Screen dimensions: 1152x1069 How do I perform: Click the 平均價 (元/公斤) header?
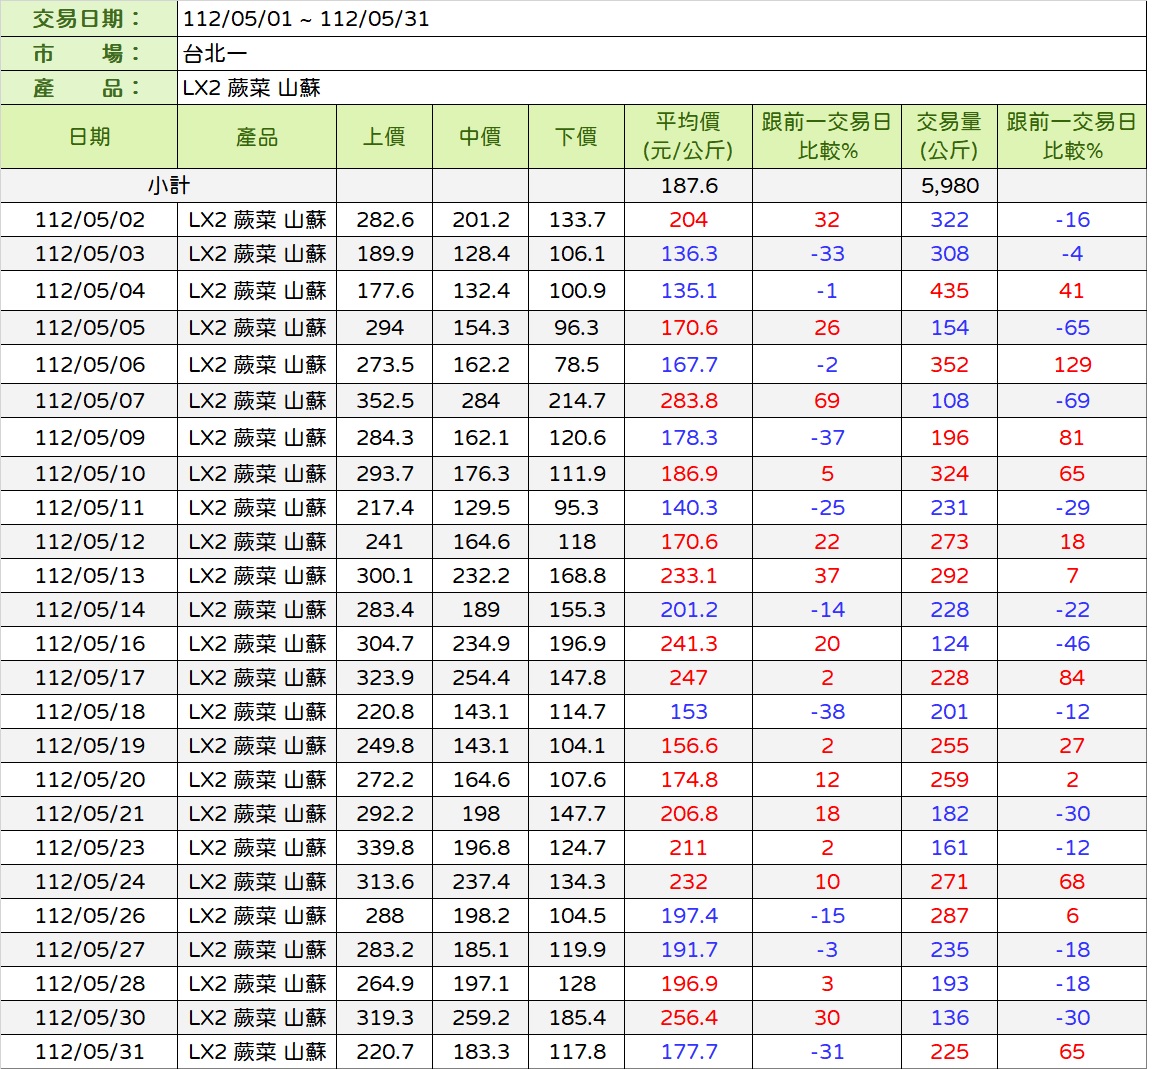coord(688,137)
